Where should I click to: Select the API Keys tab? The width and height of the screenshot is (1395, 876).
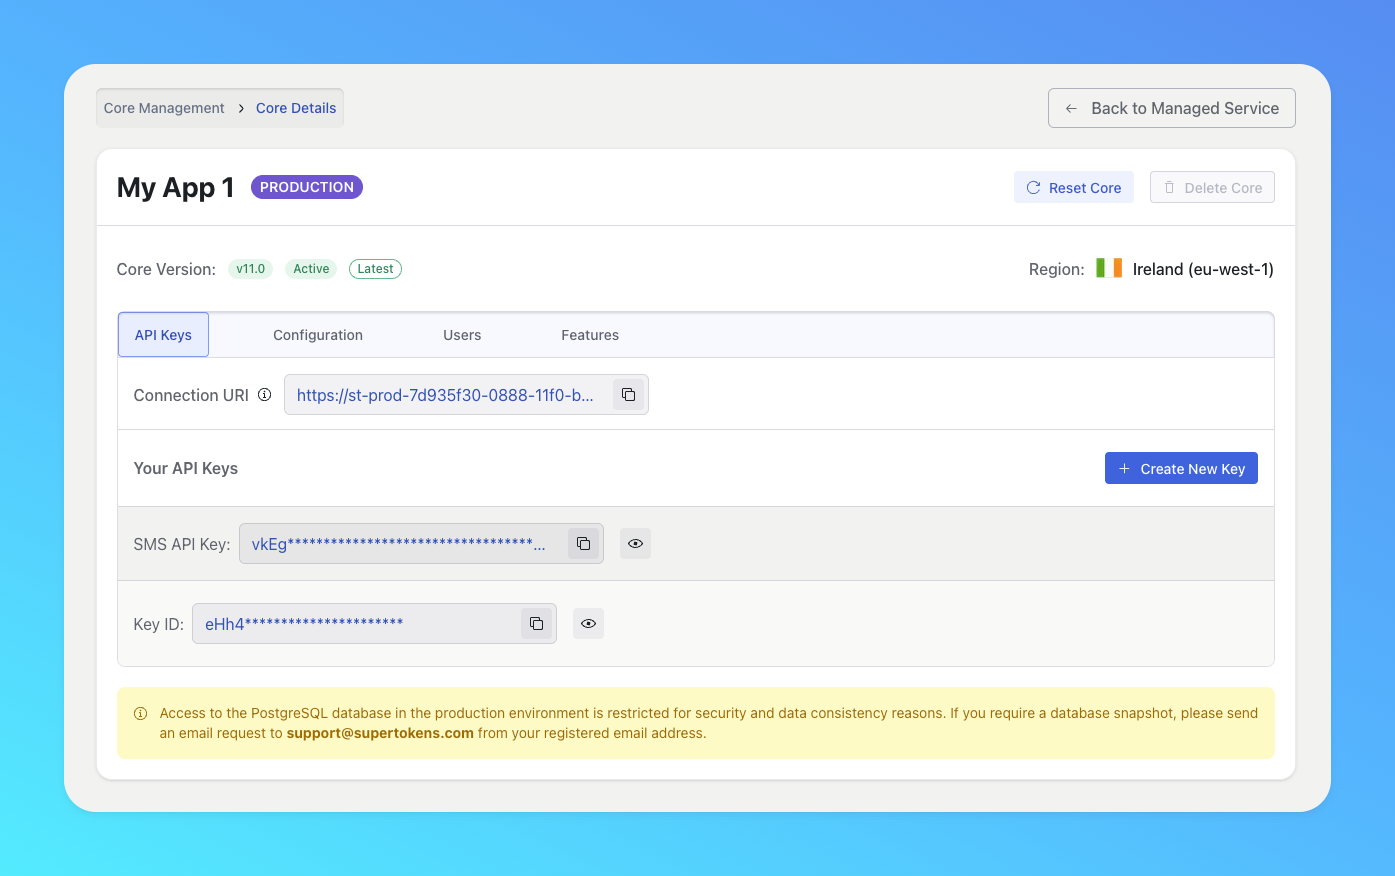(x=163, y=335)
